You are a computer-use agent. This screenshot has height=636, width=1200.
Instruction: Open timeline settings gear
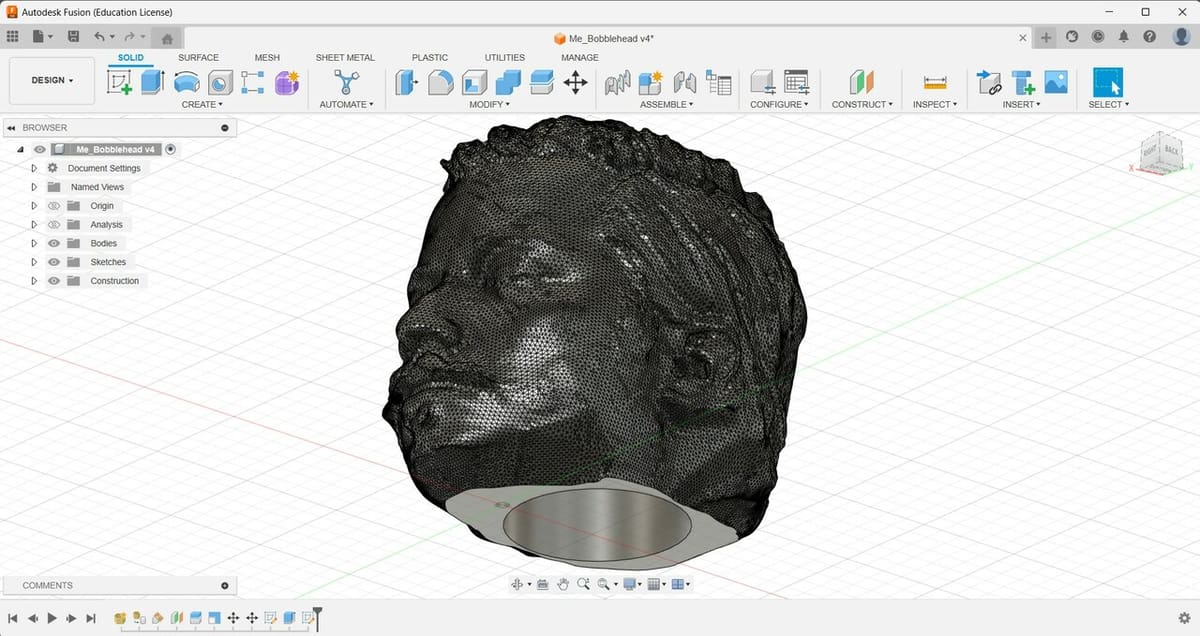[x=1184, y=619]
